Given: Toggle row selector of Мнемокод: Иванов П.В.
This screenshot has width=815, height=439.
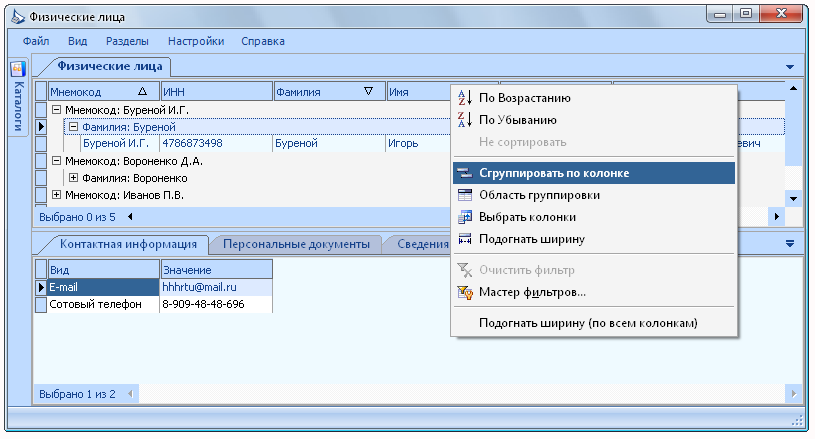Looking at the screenshot, I should (x=41, y=195).
